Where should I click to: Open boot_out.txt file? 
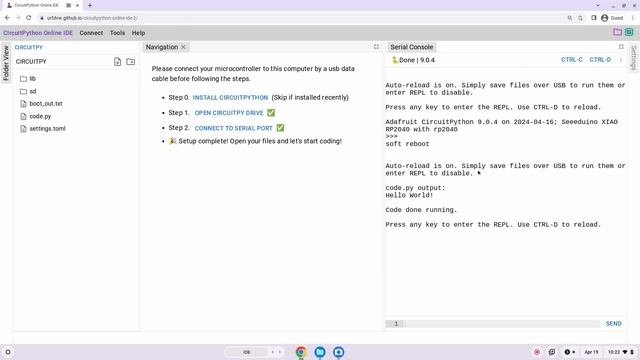(46, 104)
